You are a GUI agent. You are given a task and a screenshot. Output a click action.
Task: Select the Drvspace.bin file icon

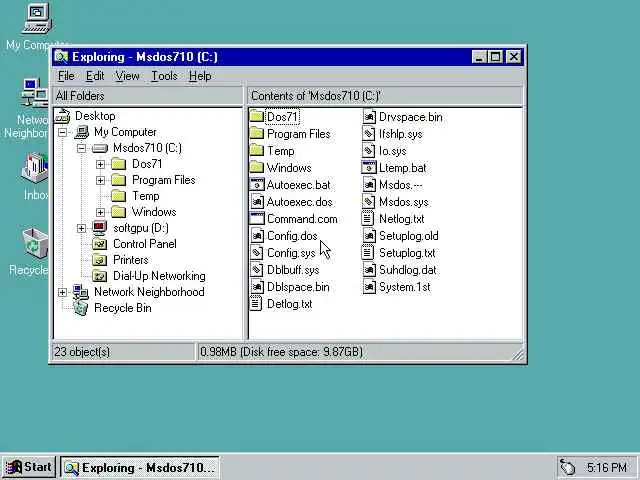coord(369,117)
